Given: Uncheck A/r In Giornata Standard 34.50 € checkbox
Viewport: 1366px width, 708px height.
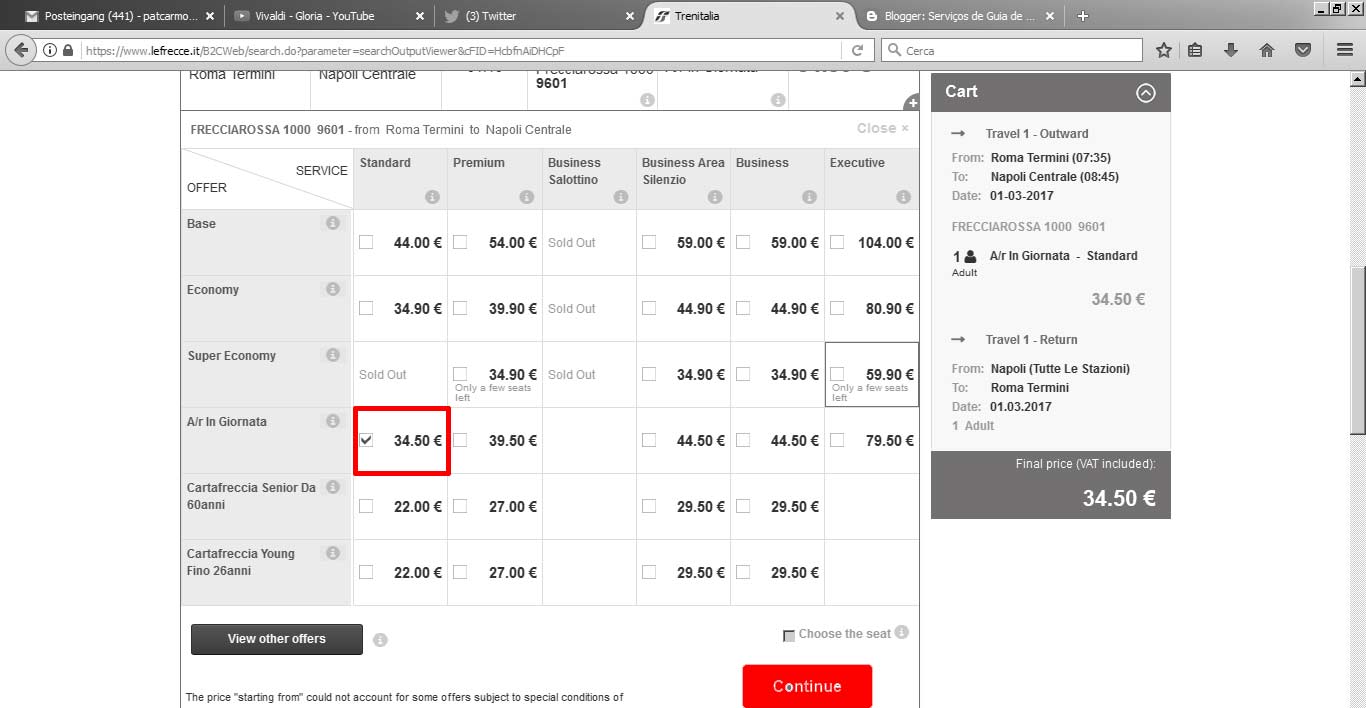Looking at the screenshot, I should coord(366,440).
